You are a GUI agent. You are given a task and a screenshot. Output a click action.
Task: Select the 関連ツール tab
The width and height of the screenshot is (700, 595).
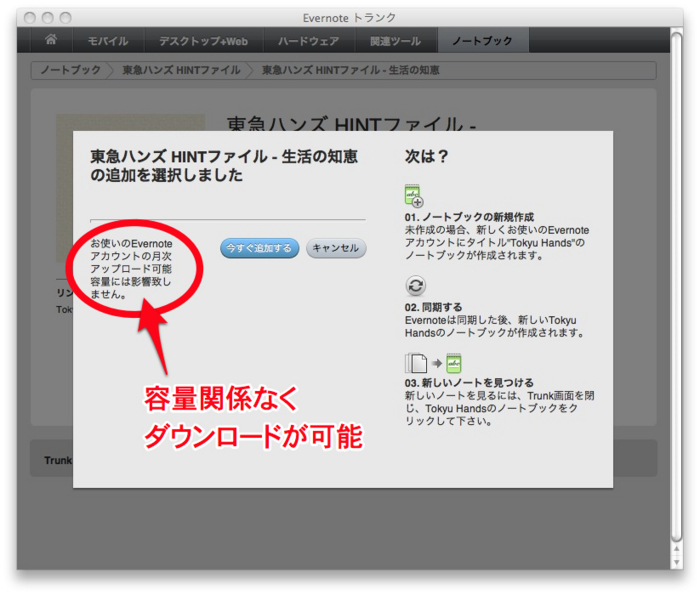pyautogui.click(x=396, y=41)
